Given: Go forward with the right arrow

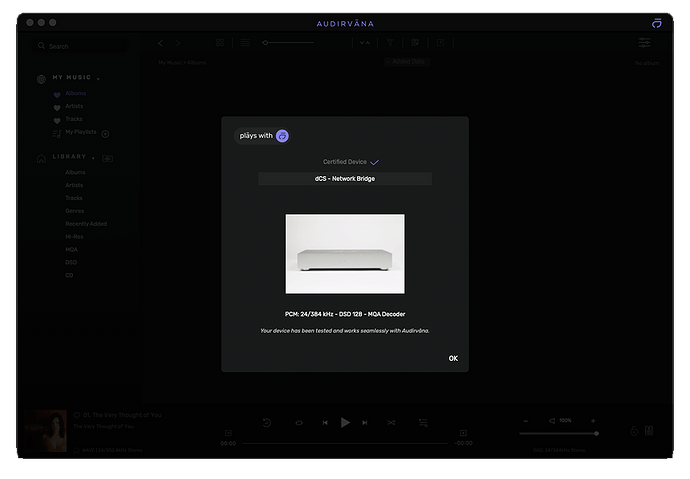Looking at the screenshot, I should click(x=178, y=43).
